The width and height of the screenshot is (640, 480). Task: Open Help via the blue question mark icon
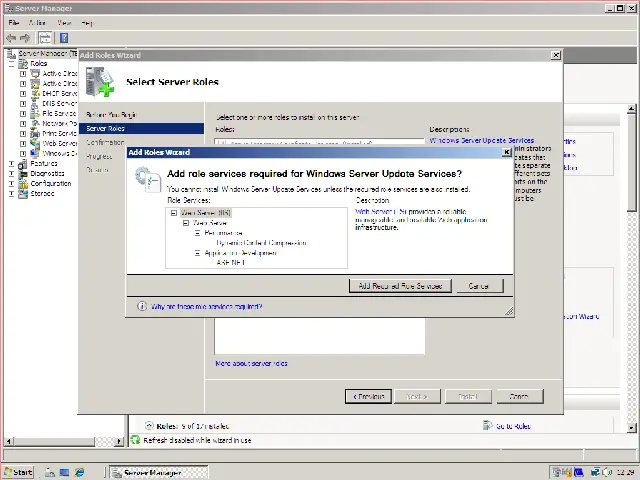coord(64,38)
